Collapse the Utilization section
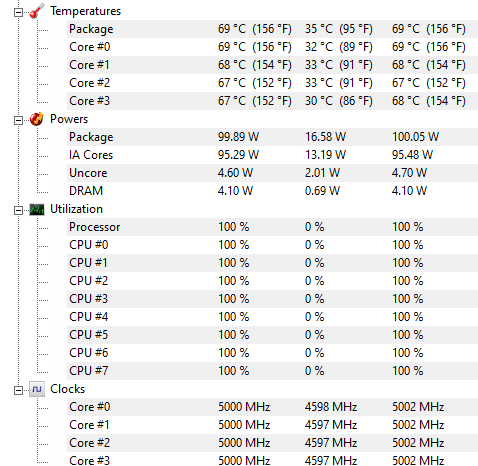Viewport: 478px width, 466px height. pos(18,210)
